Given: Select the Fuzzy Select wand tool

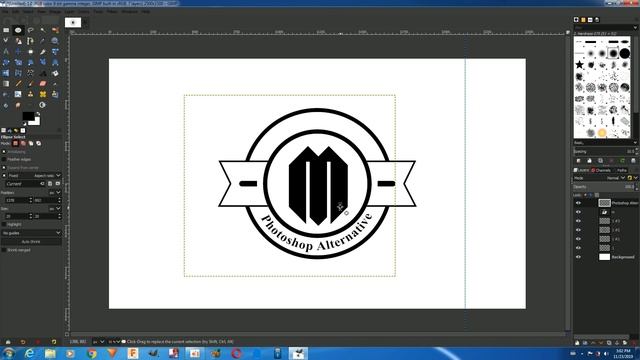Looking at the screenshot, I should pos(43,30).
